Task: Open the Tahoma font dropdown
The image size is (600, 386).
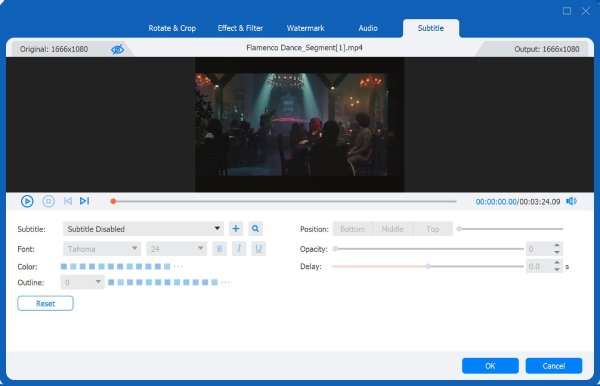Action: click(102, 249)
